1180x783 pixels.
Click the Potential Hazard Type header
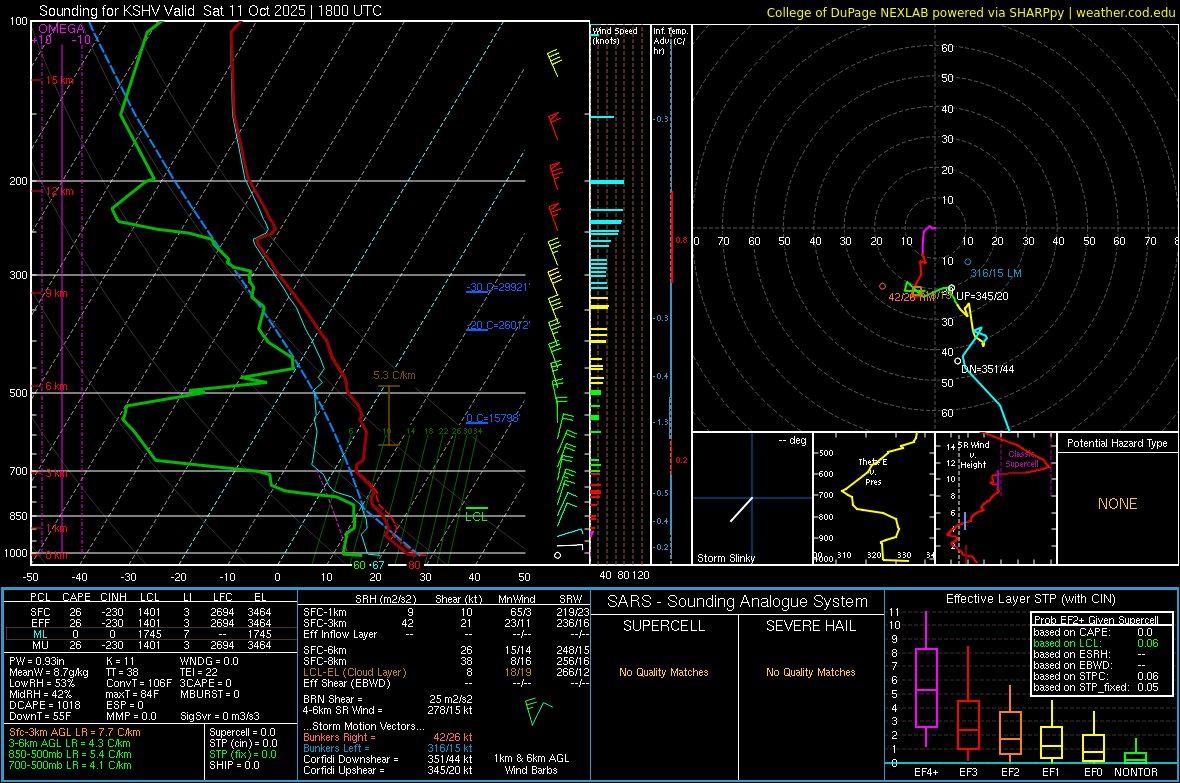(x=1117, y=443)
